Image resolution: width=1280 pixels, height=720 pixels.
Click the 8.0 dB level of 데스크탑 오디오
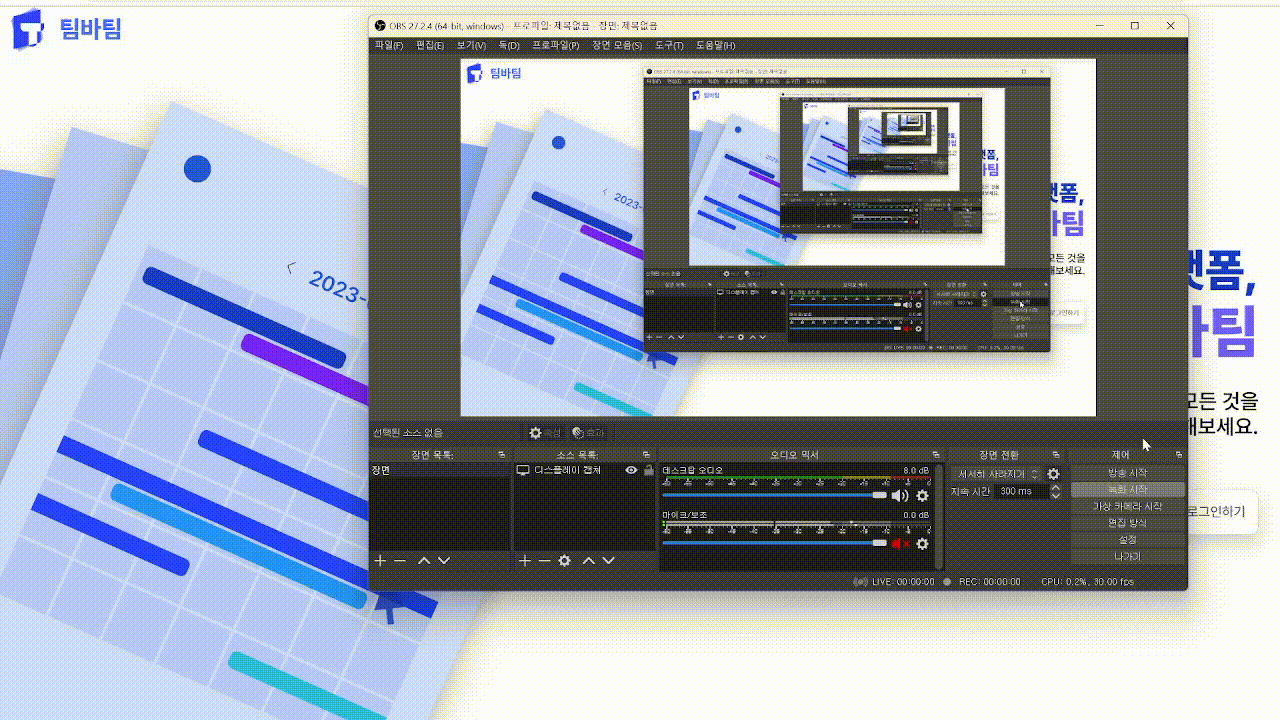915,470
